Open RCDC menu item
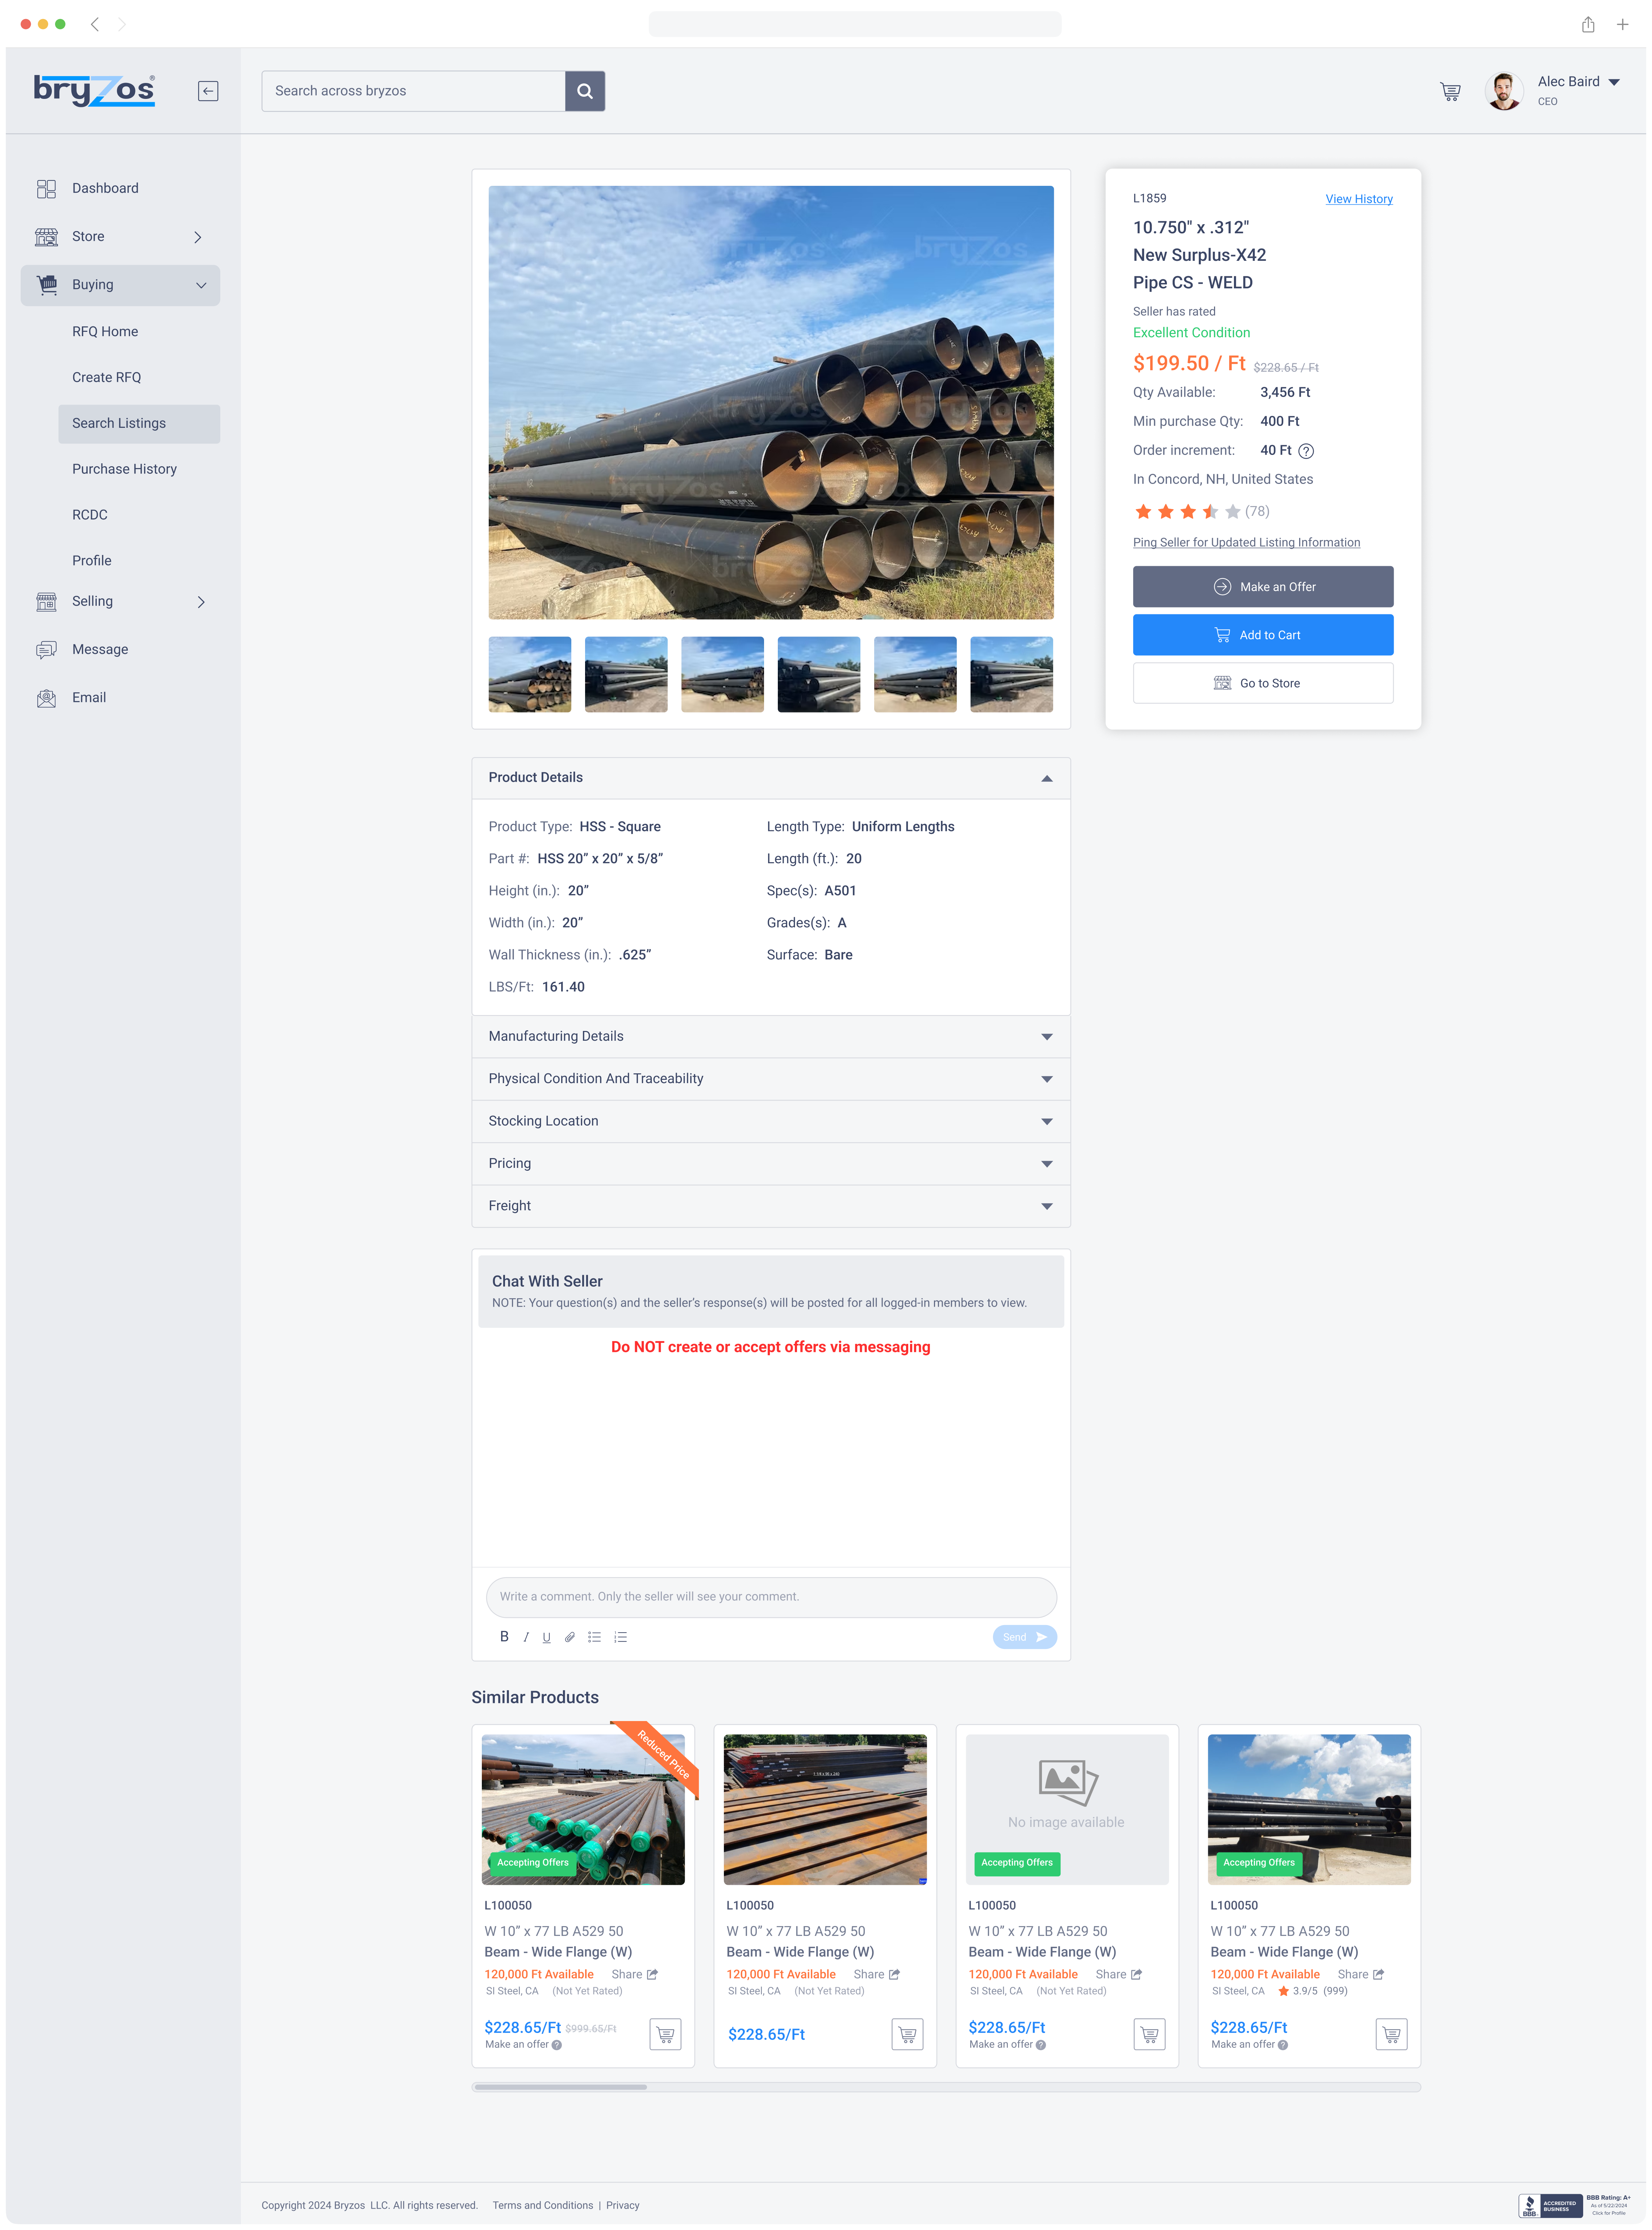 point(89,515)
